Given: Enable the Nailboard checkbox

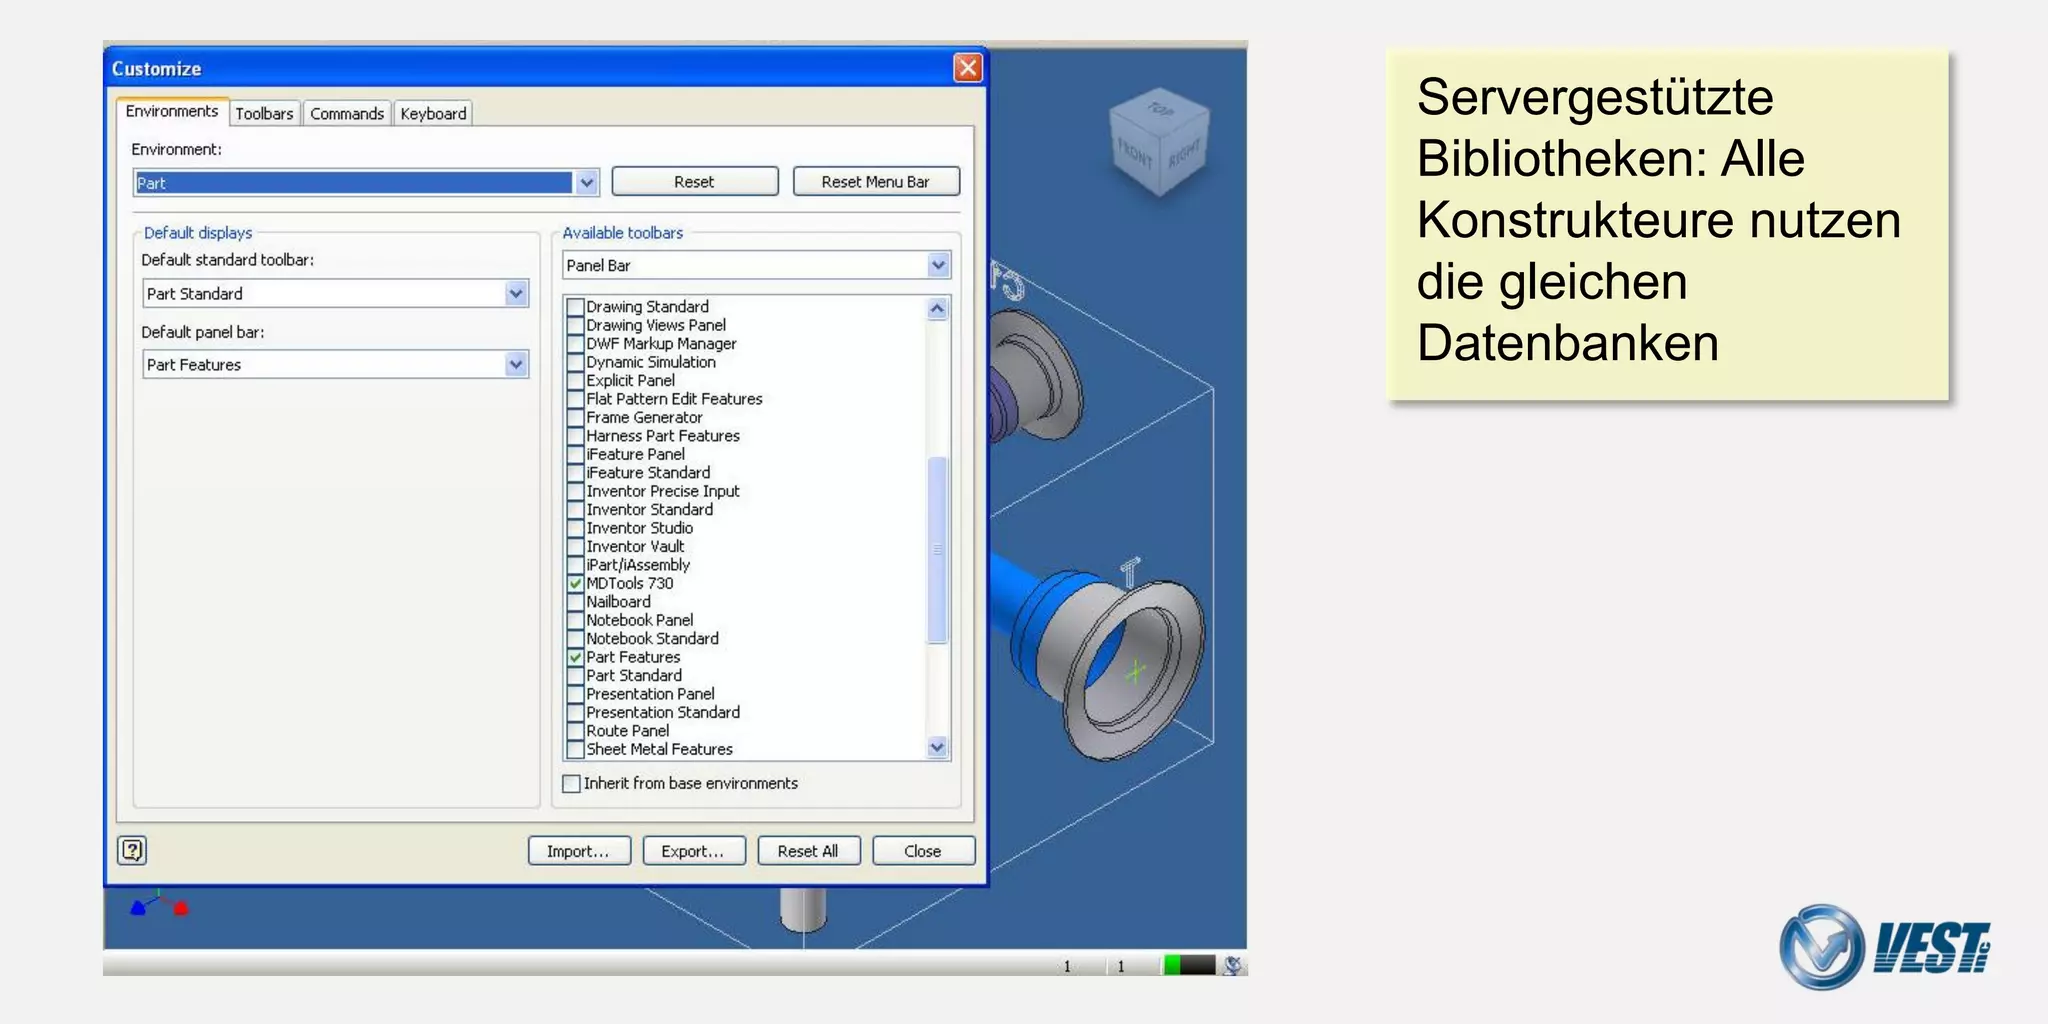Looking at the screenshot, I should 575,602.
